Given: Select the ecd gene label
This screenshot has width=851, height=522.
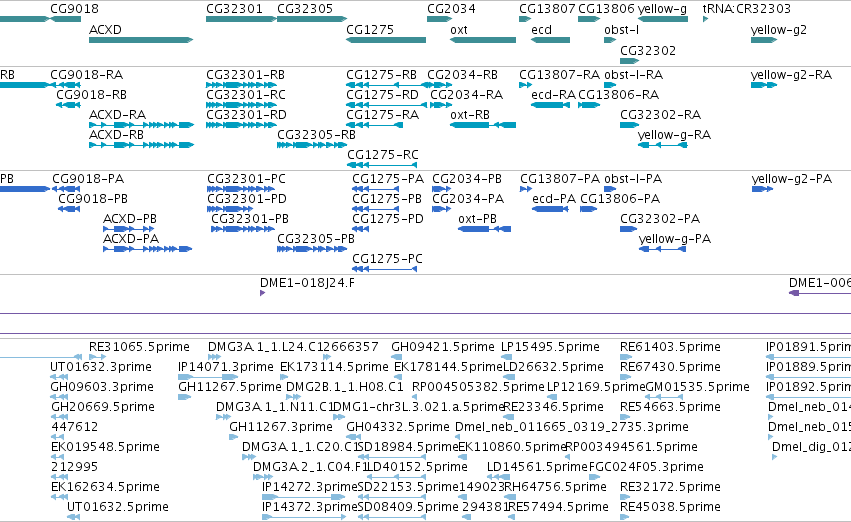Looking at the screenshot, I should tap(541, 30).
